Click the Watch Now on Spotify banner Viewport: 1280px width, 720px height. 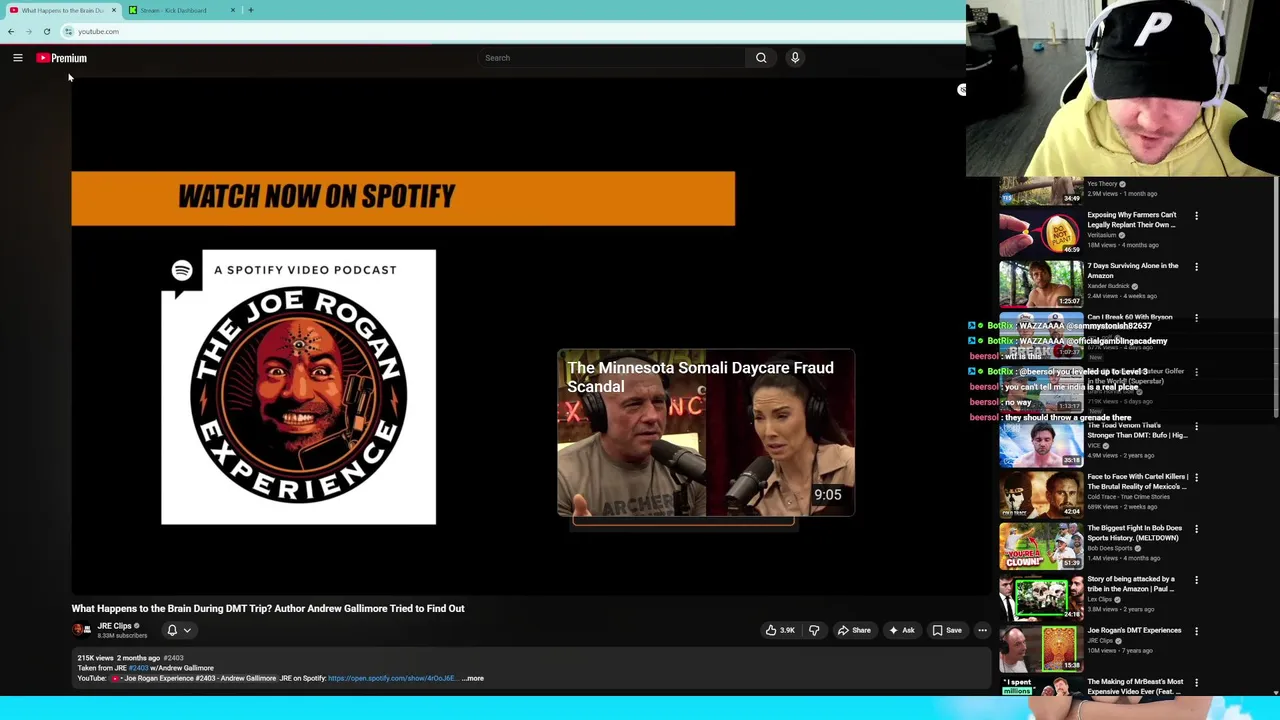[403, 198]
